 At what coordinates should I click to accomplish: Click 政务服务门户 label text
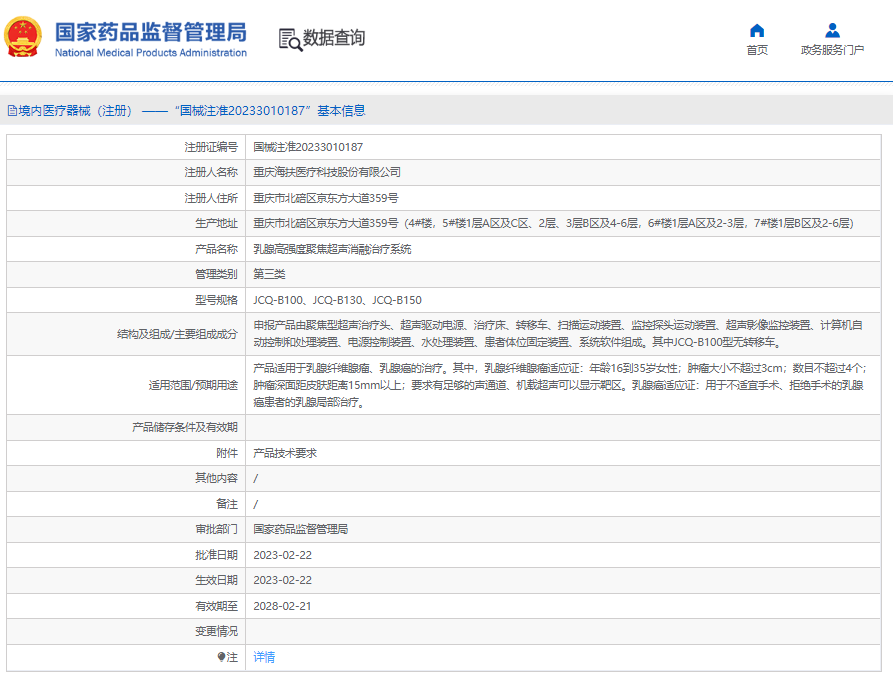point(832,50)
